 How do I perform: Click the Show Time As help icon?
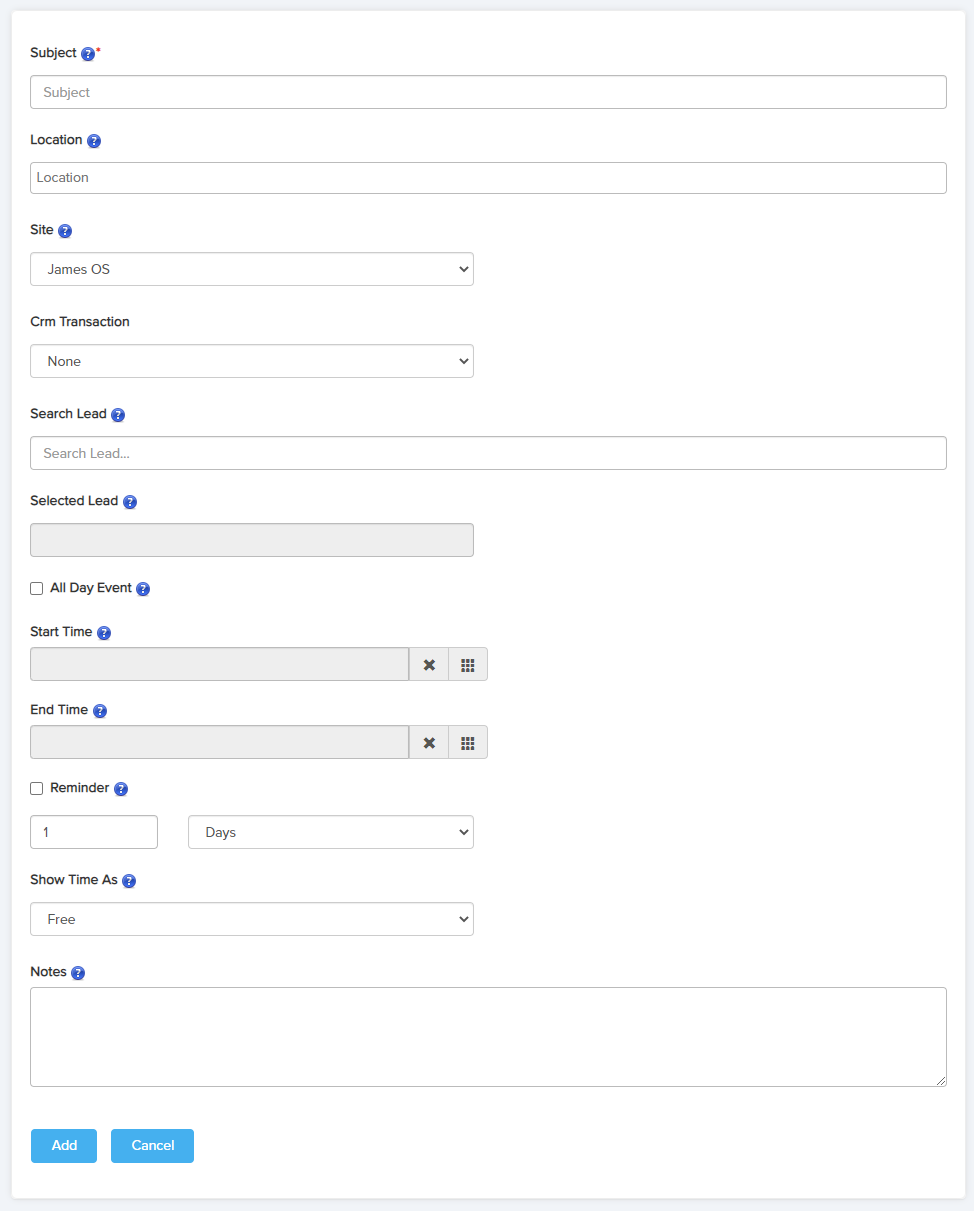point(129,881)
